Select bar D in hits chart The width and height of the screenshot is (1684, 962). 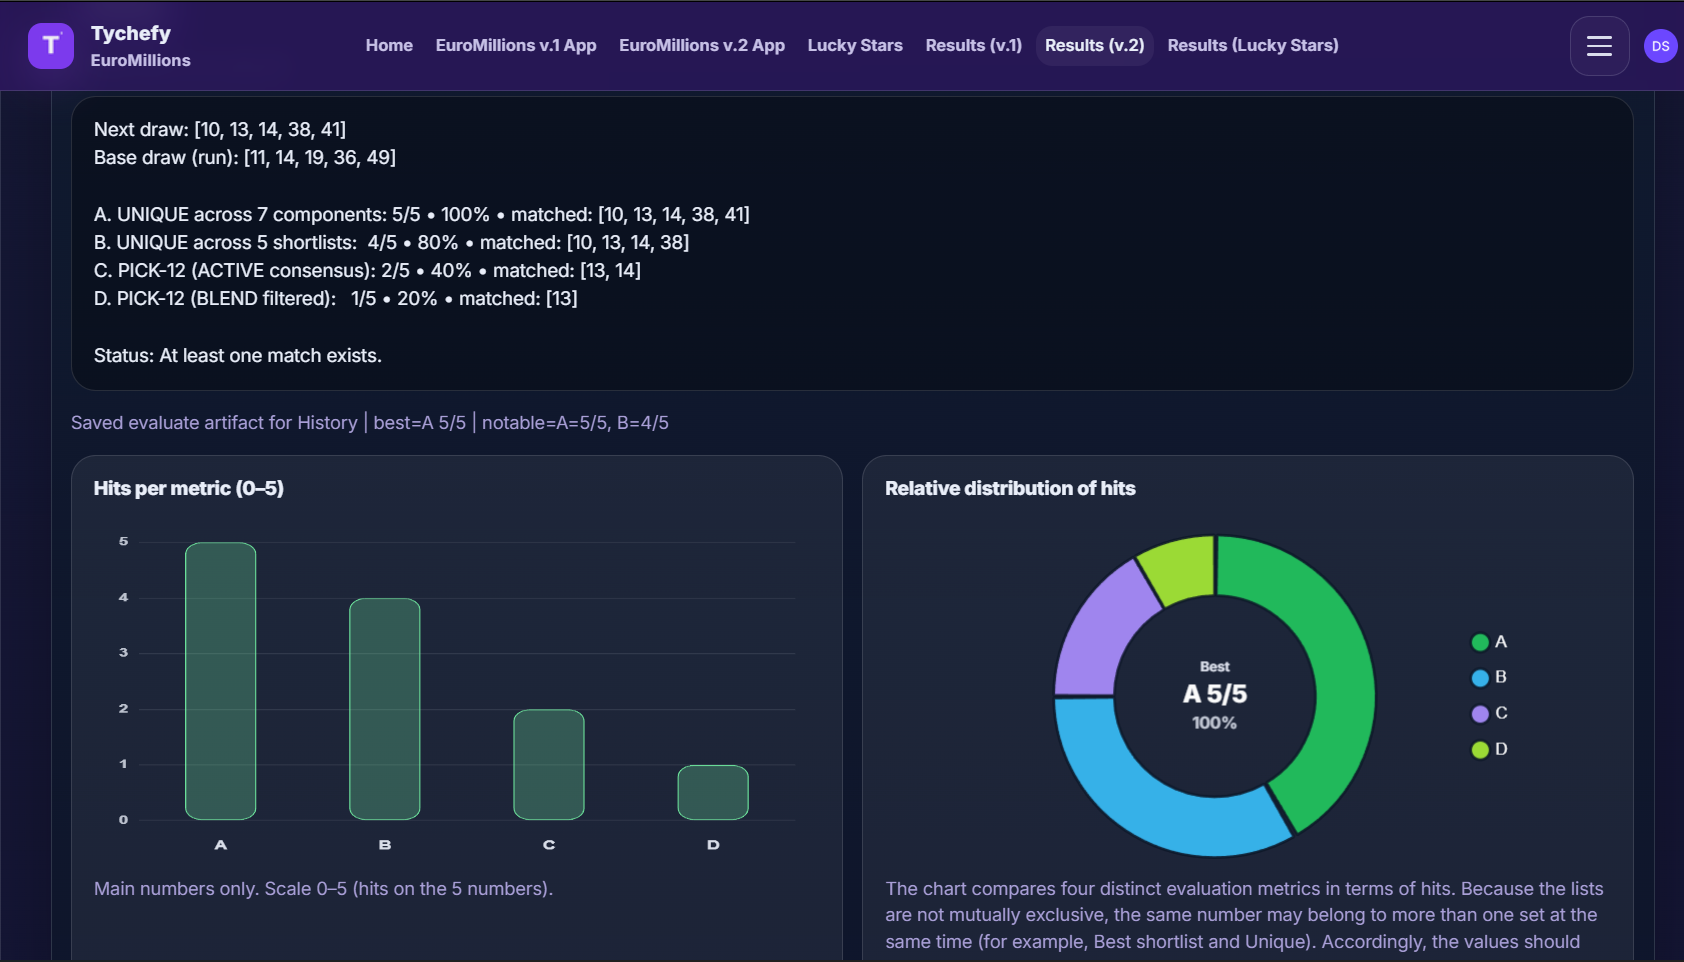pyautogui.click(x=713, y=792)
